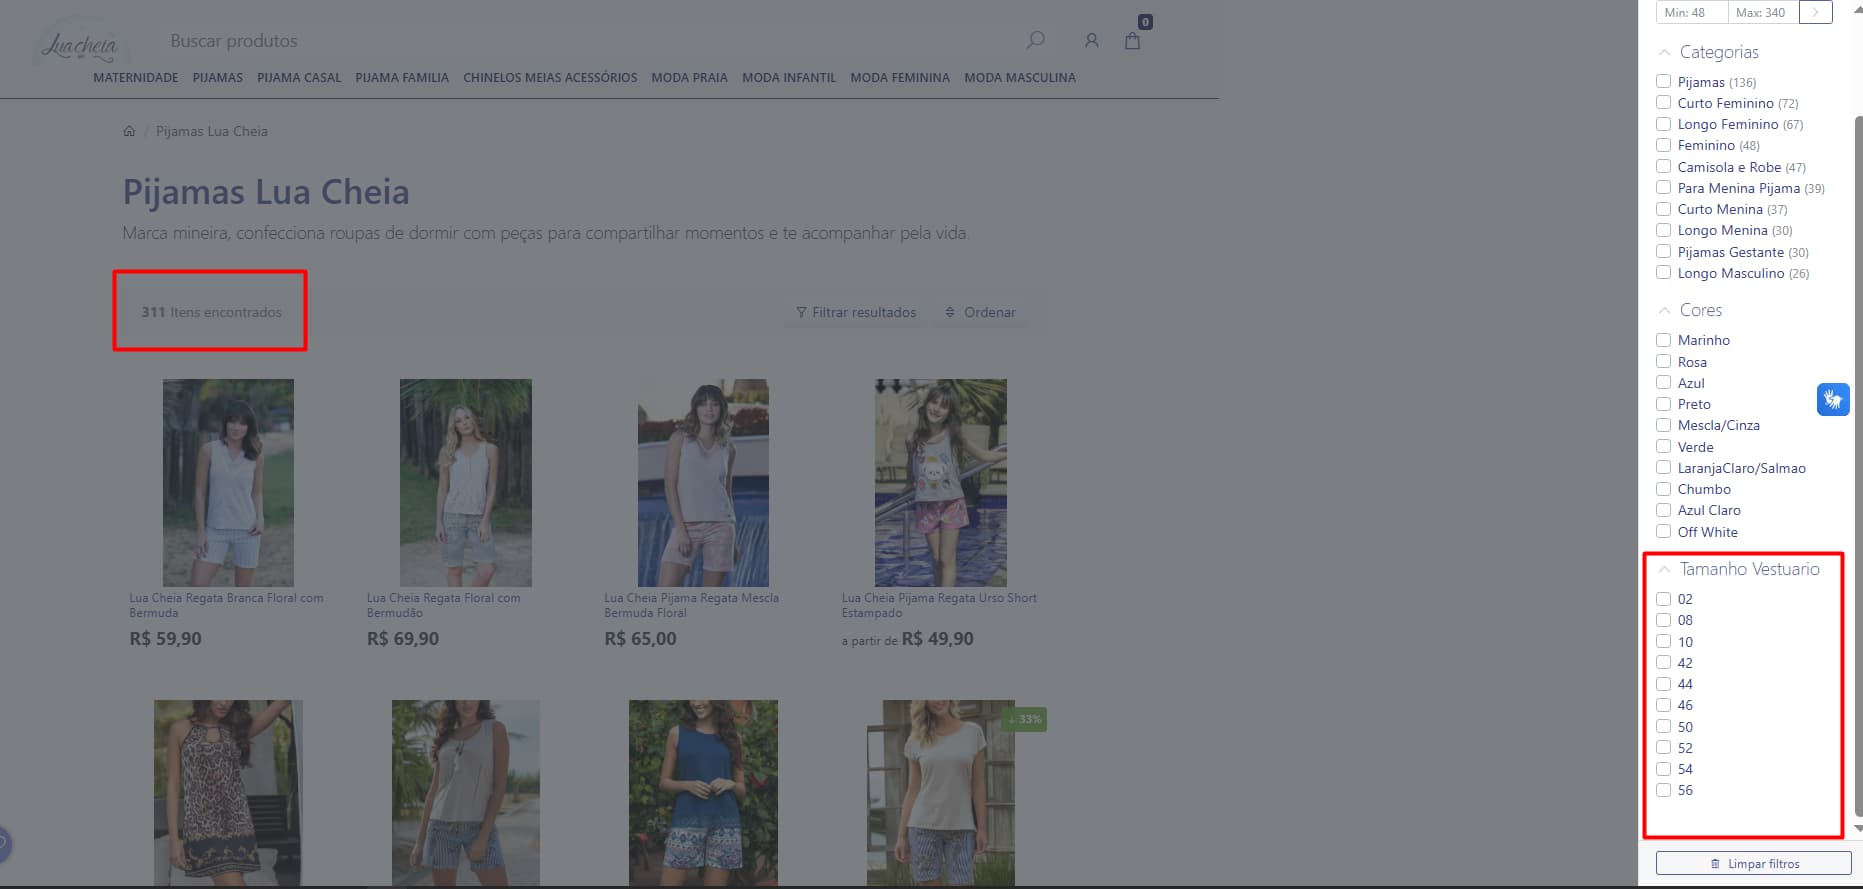Open the 33% discount product thumbnail
The width and height of the screenshot is (1863, 889).
[x=941, y=792]
